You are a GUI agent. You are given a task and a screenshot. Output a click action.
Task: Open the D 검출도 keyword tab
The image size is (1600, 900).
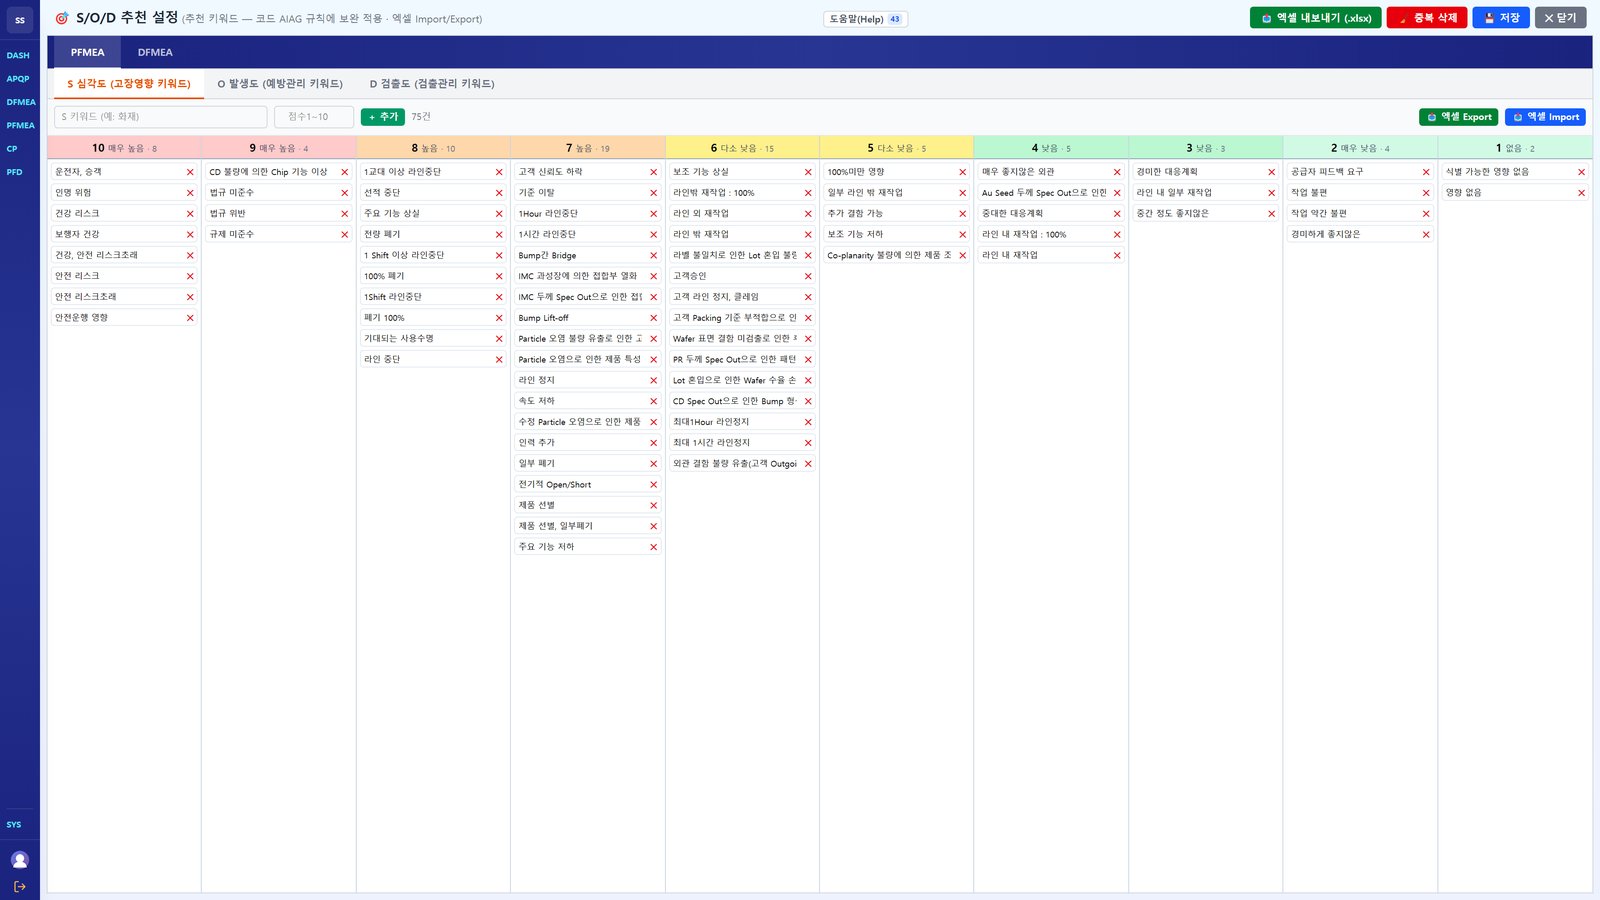(x=432, y=84)
